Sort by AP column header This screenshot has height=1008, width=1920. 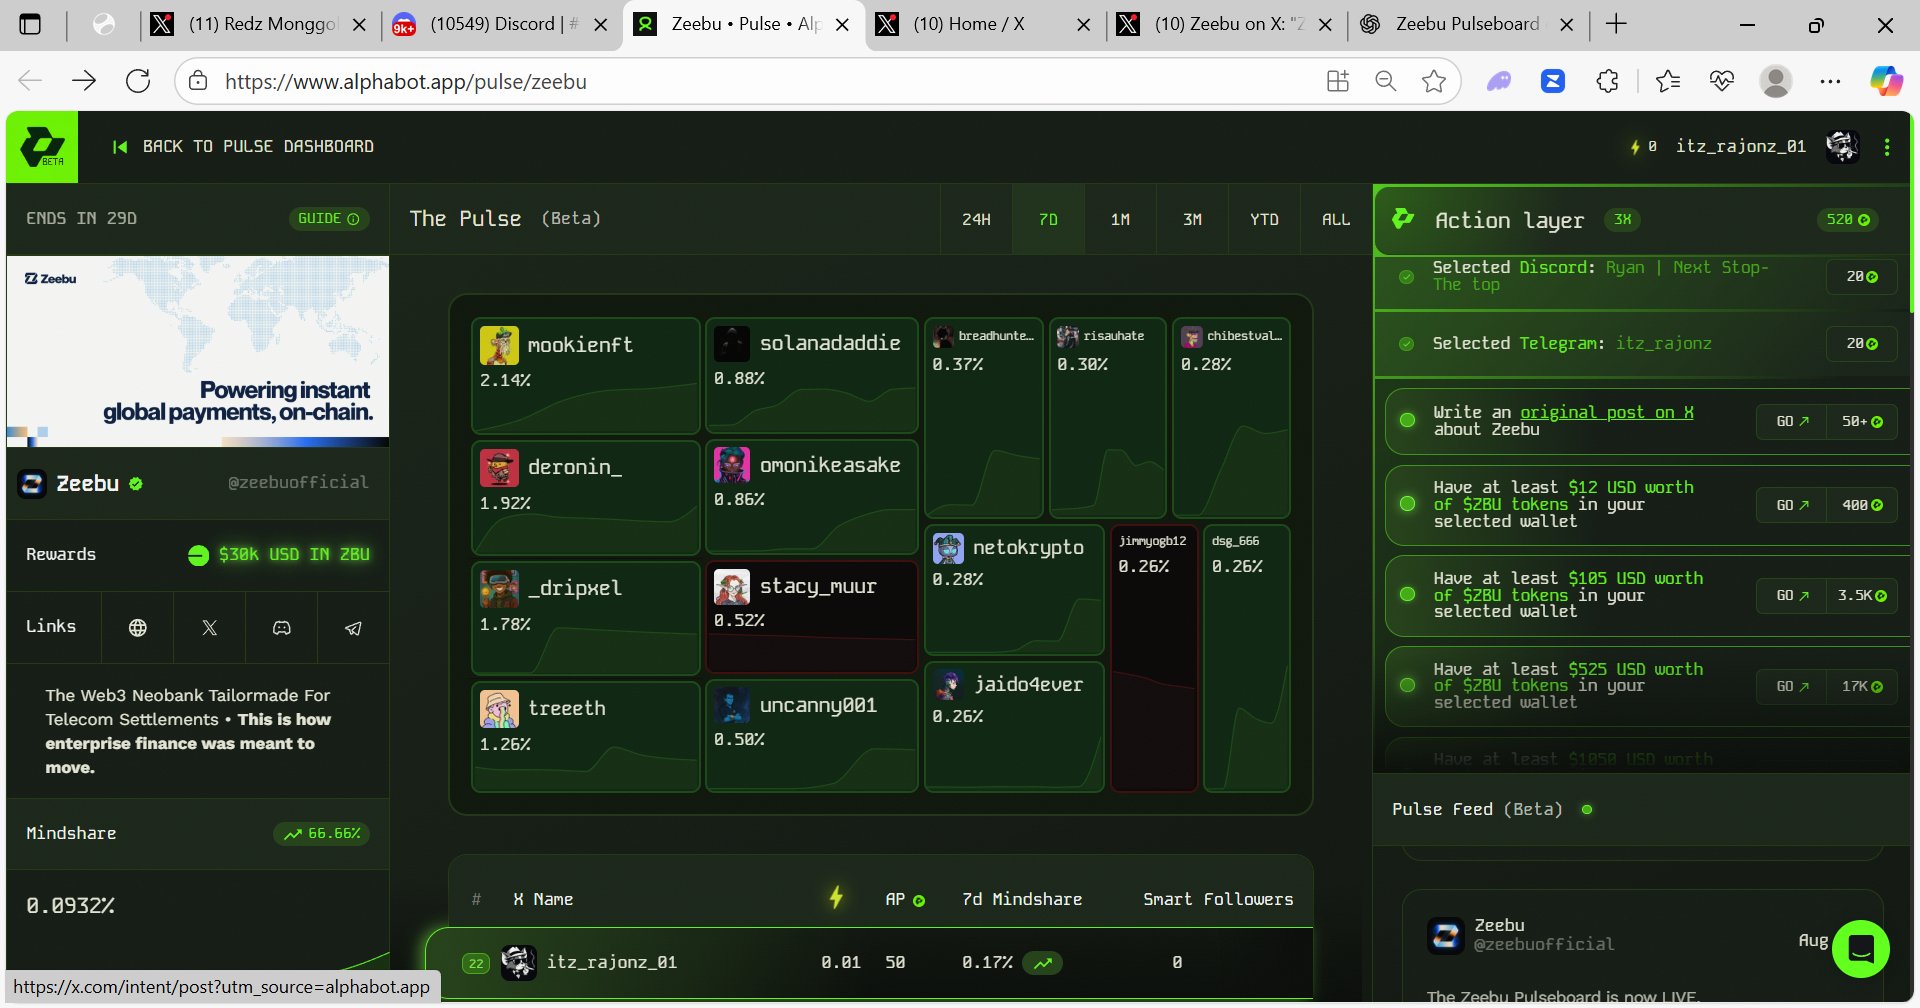904,899
